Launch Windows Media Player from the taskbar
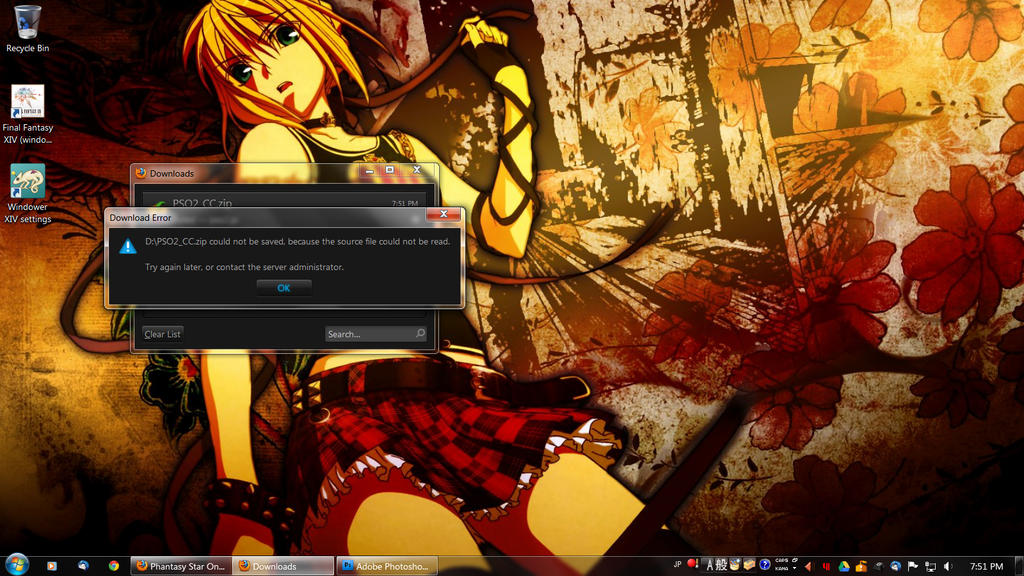 click(x=52, y=566)
